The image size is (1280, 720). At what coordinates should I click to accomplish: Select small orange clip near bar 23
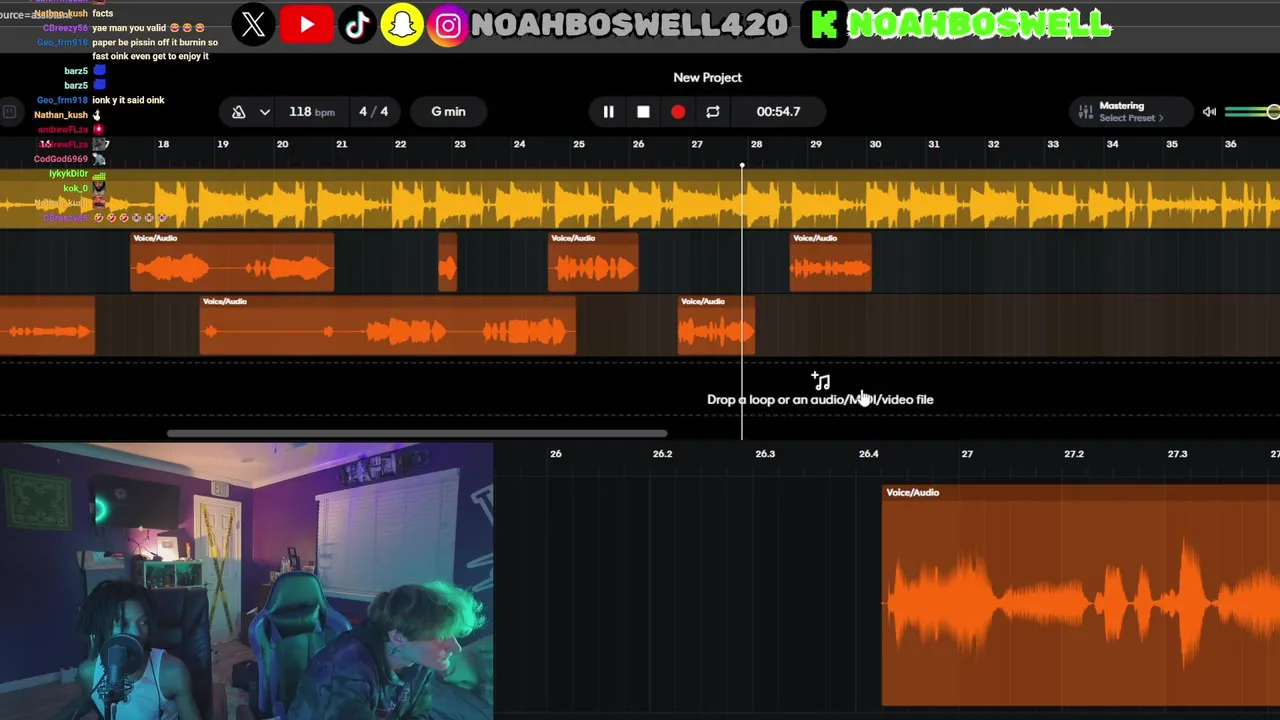pos(447,262)
